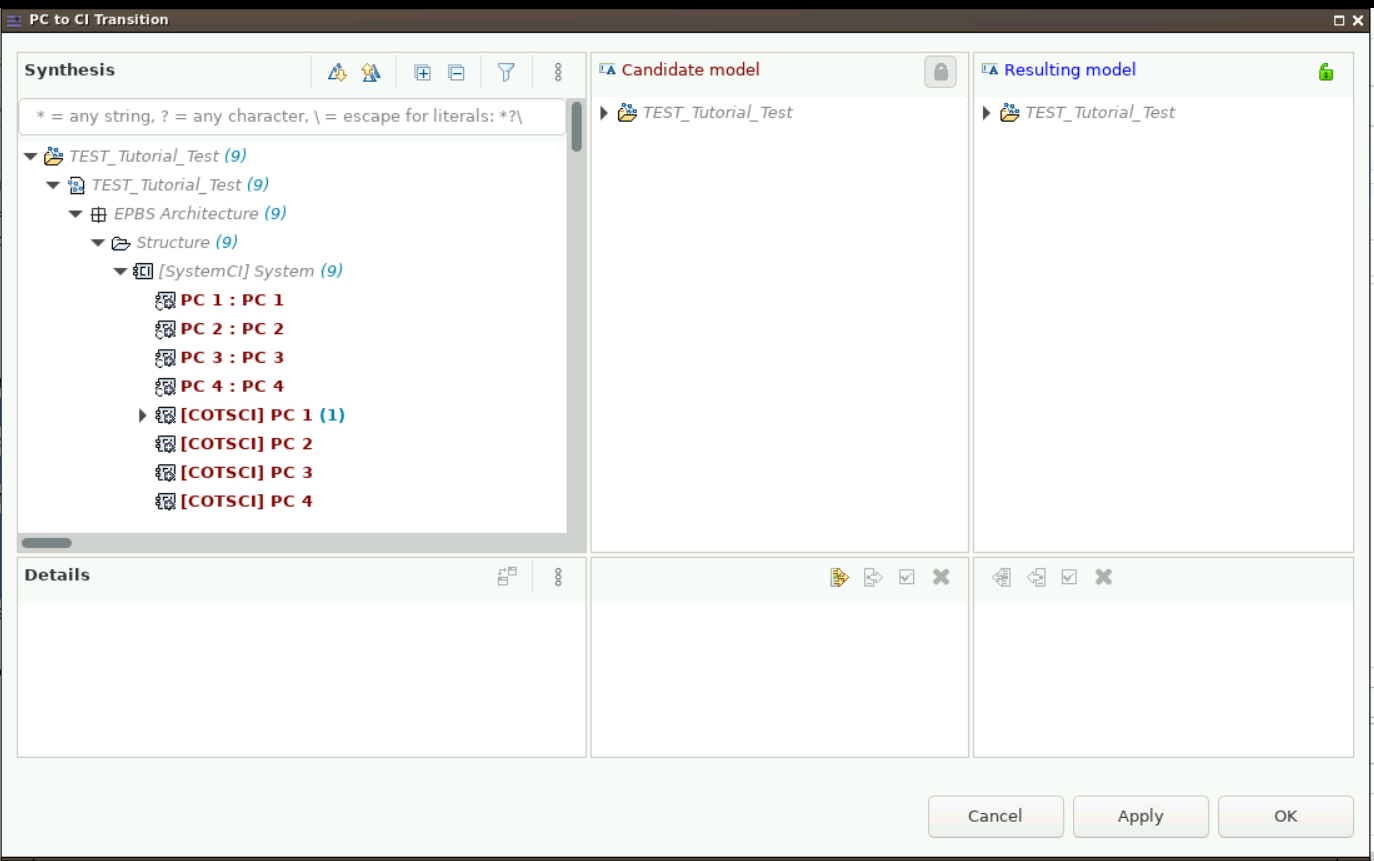The width and height of the screenshot is (1374, 861).
Task: Click the Structure folder icon
Action: [121, 243]
